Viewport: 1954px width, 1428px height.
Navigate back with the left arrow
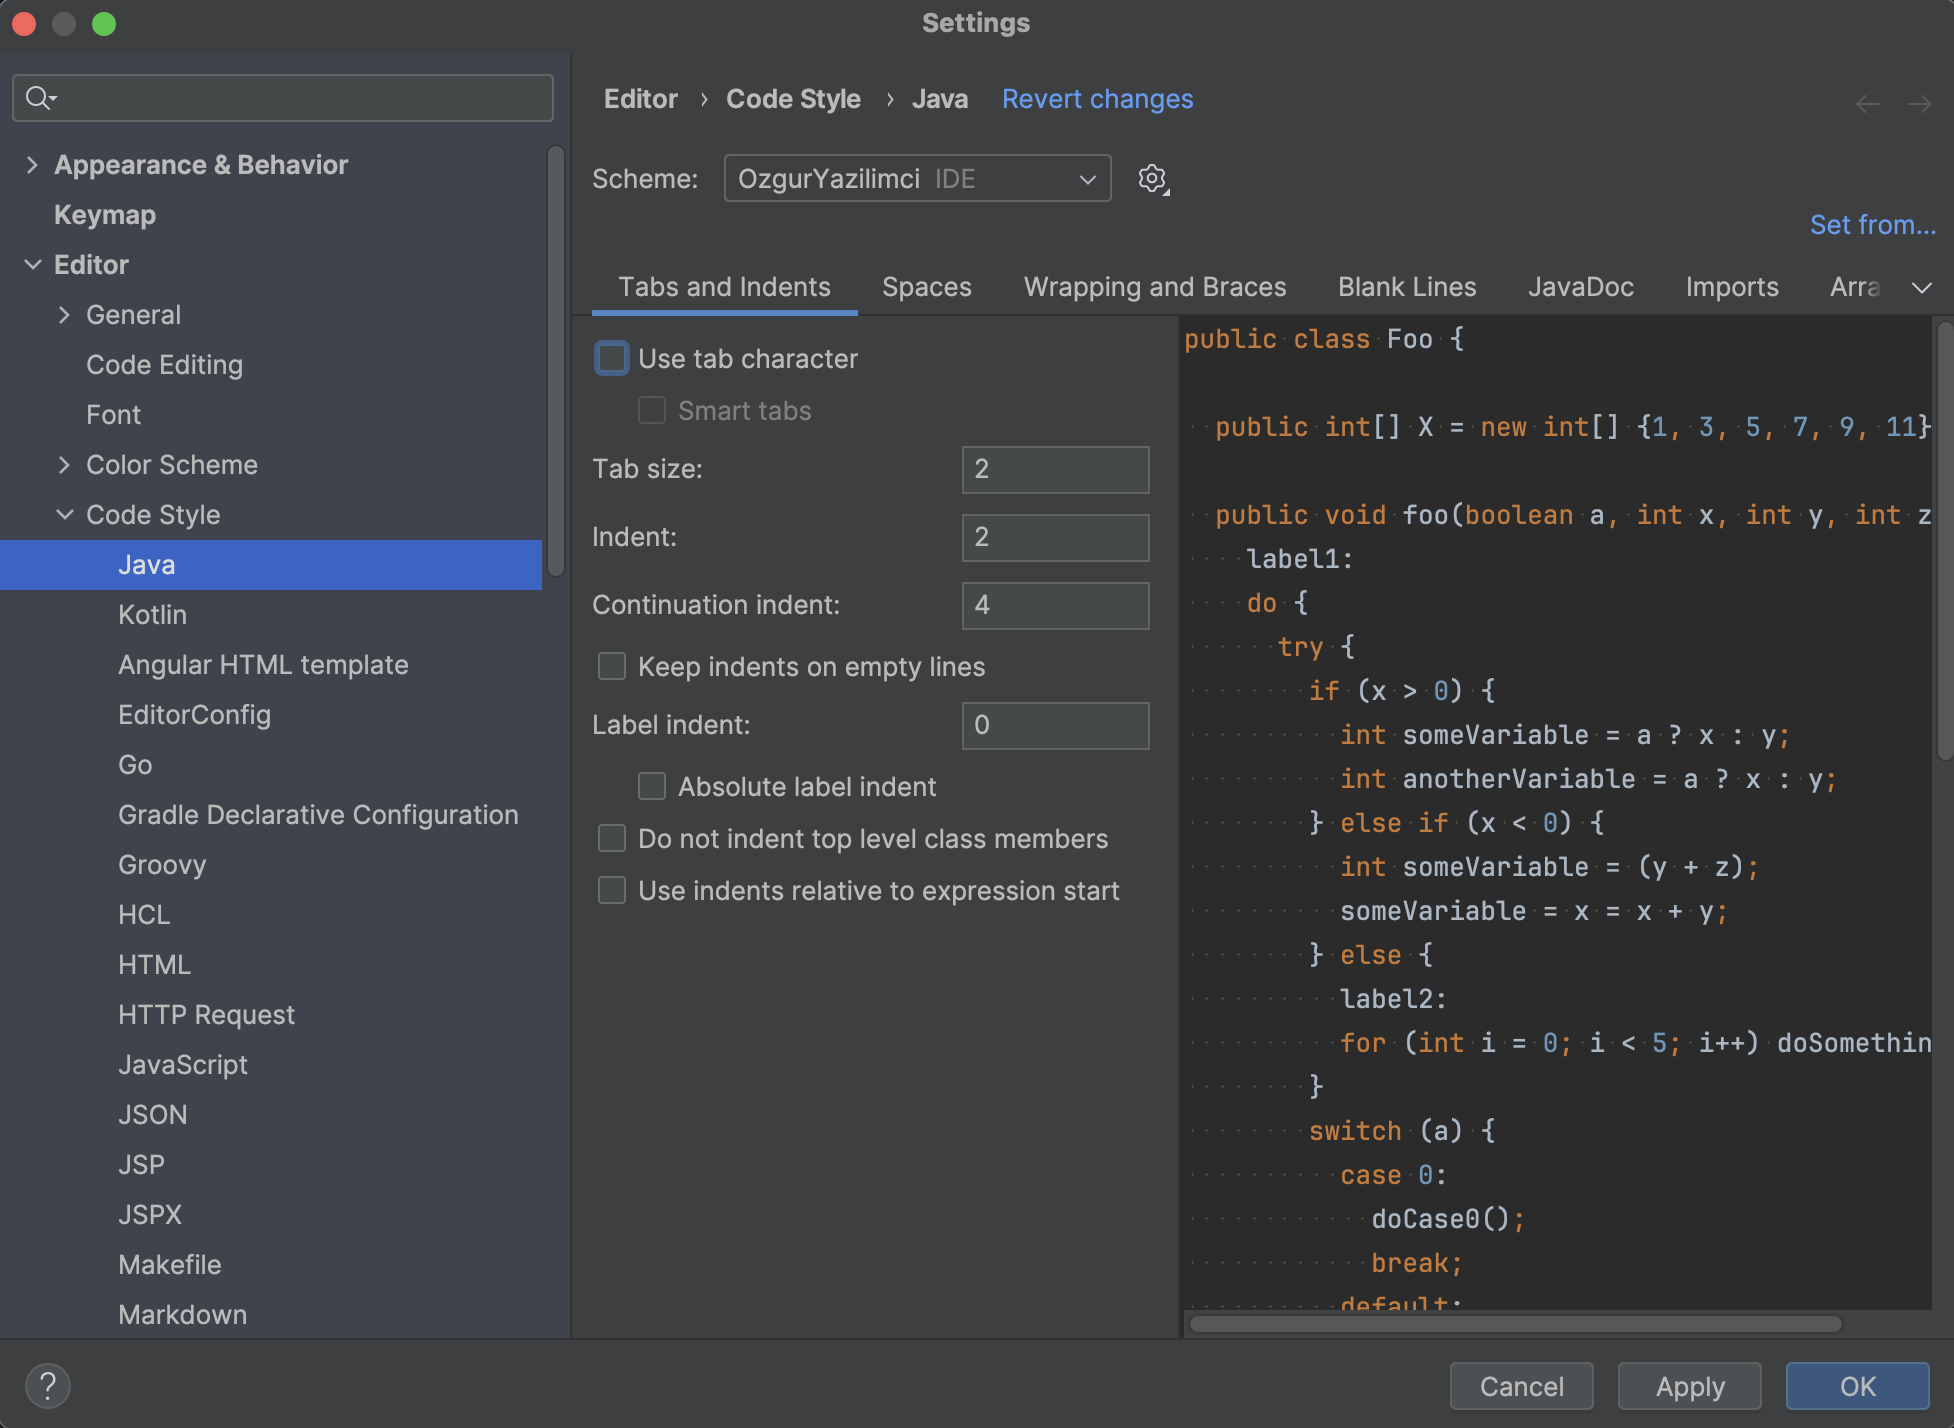1867,104
